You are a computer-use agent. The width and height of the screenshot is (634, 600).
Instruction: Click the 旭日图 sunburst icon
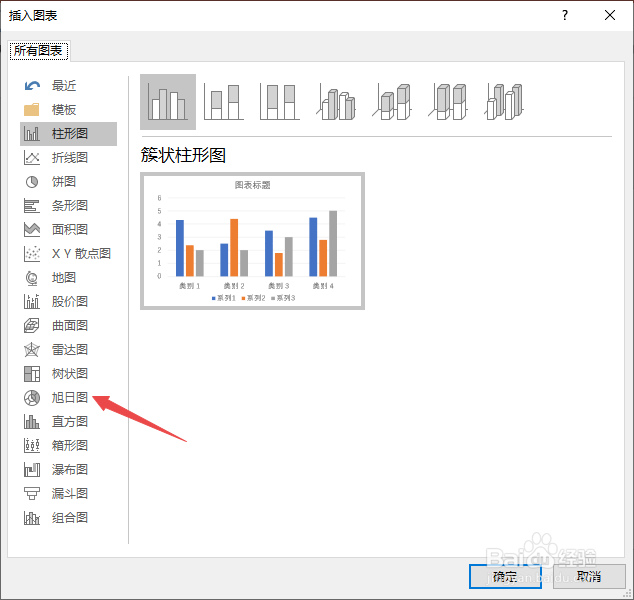click(32, 398)
